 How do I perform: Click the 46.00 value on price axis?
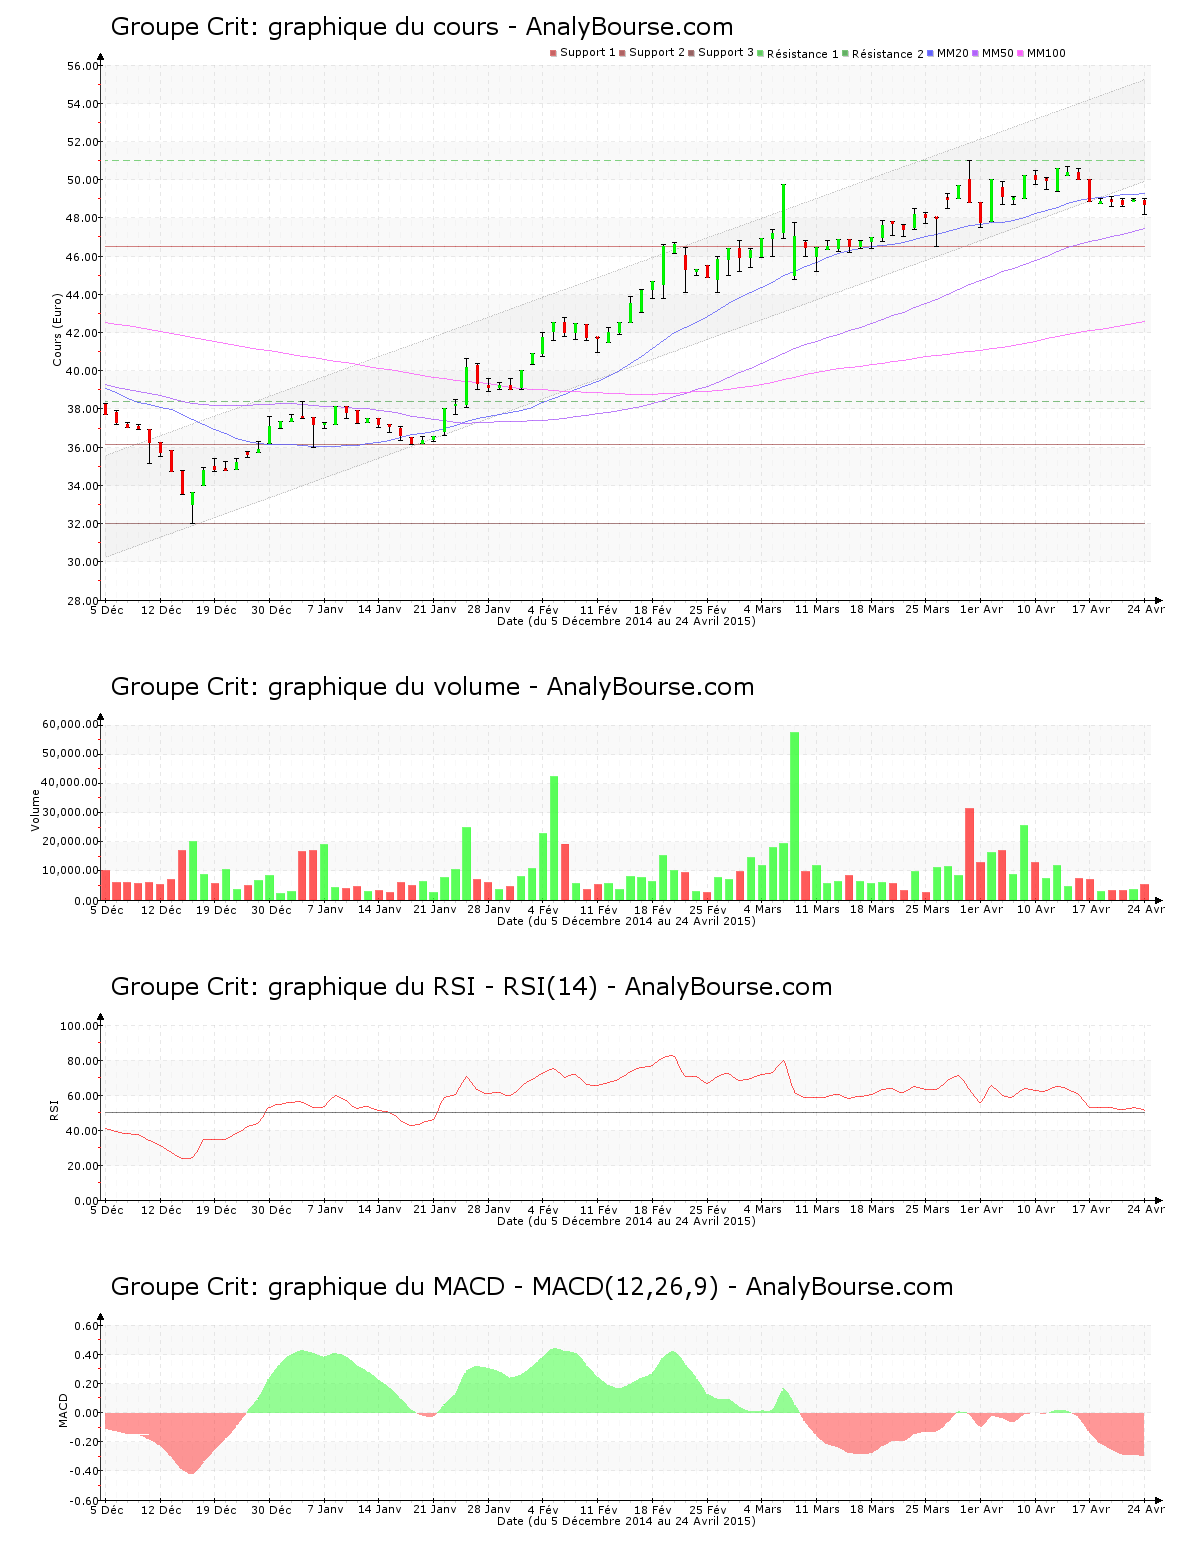click(83, 257)
